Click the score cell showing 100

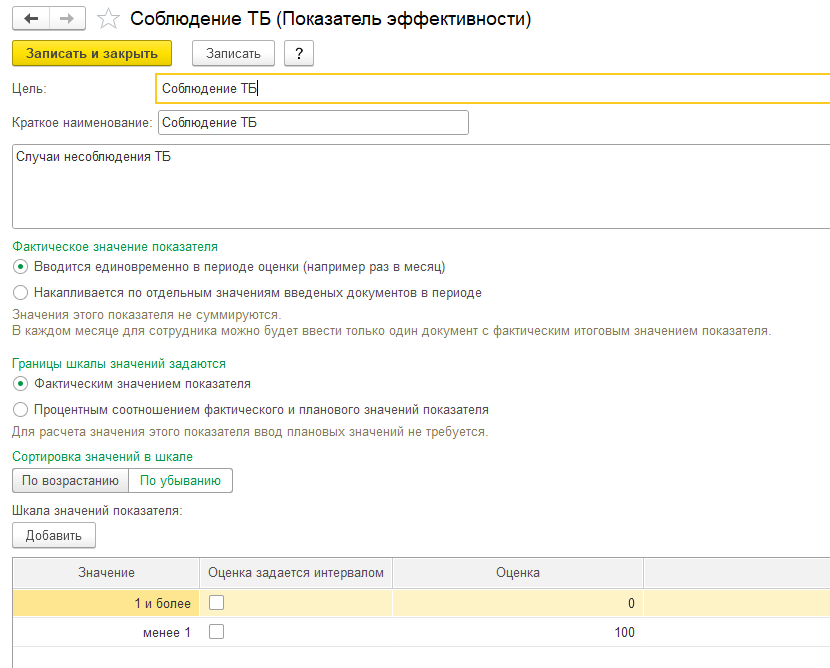pos(518,633)
